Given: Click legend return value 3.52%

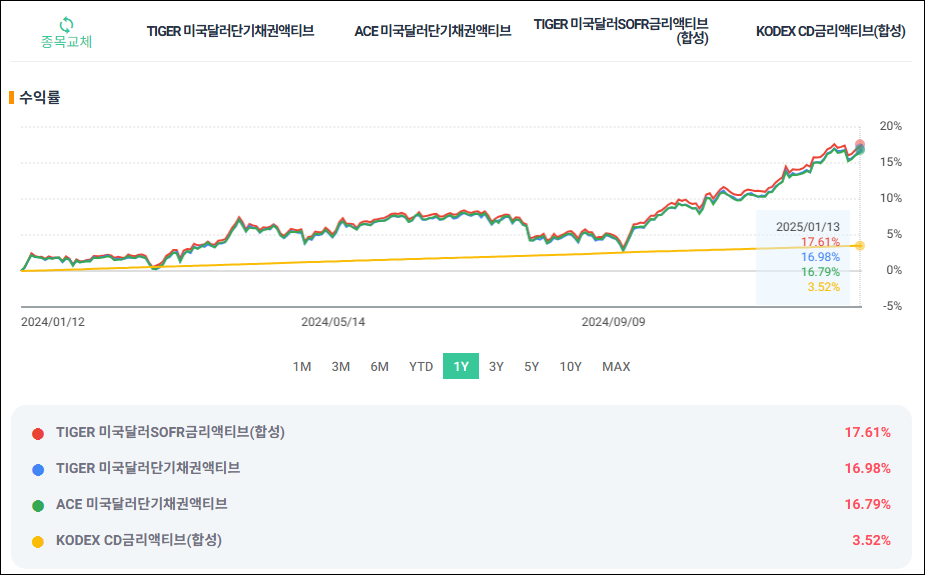Looking at the screenshot, I should (871, 541).
